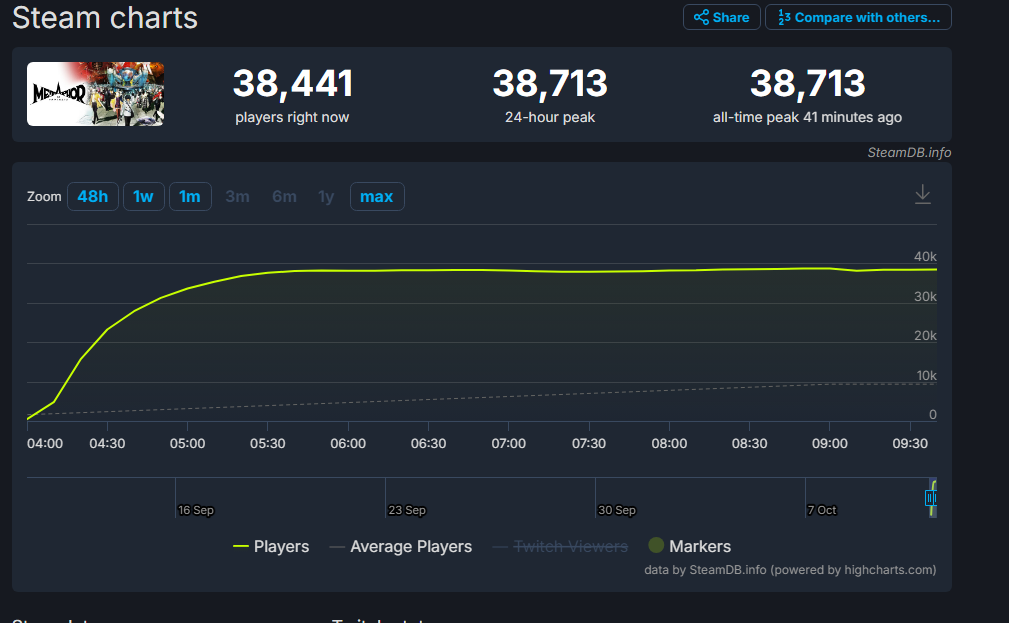Click the 10k y-axis label

[x=927, y=375]
